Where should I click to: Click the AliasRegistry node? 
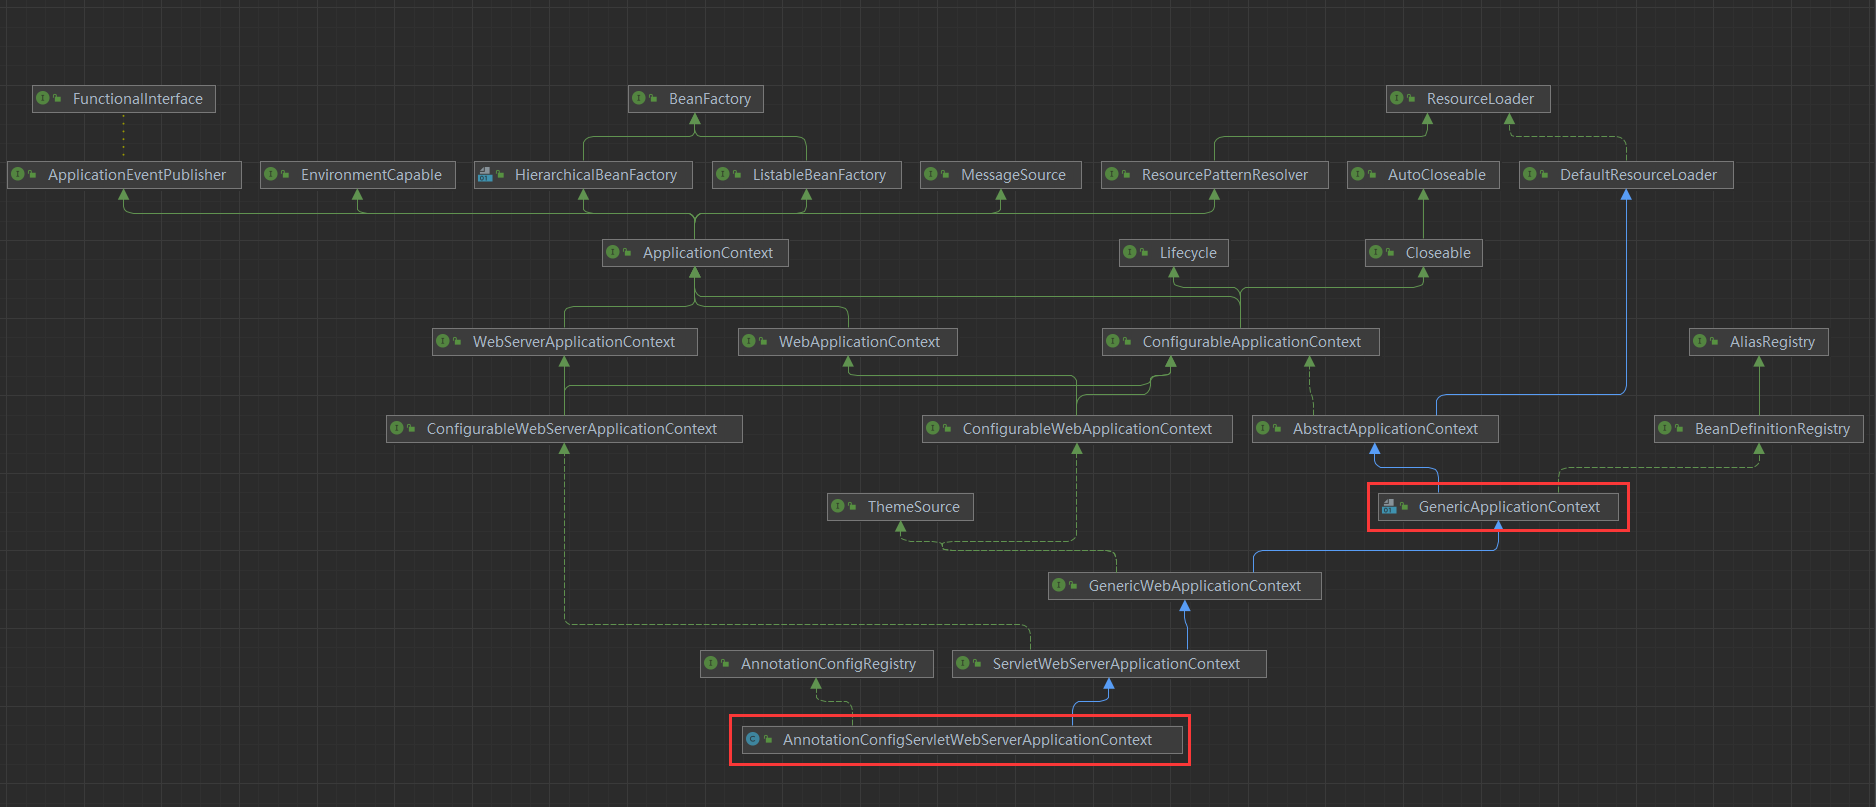click(1759, 342)
